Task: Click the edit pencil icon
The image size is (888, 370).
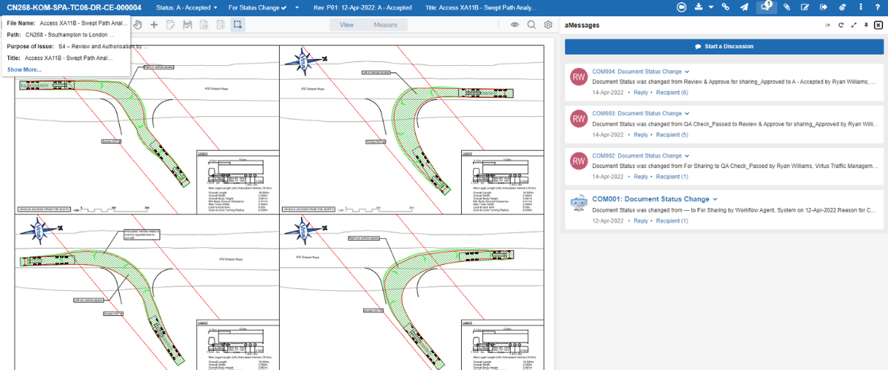Action: click(804, 7)
